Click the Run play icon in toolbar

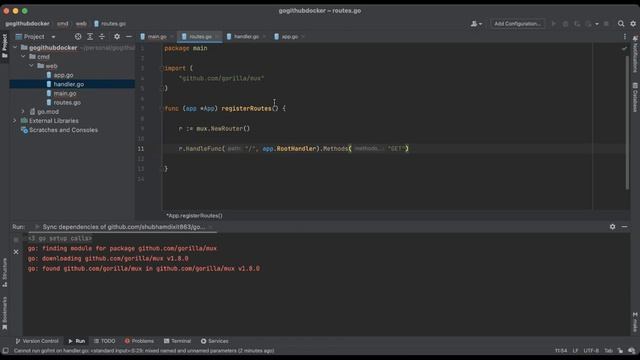tap(554, 24)
